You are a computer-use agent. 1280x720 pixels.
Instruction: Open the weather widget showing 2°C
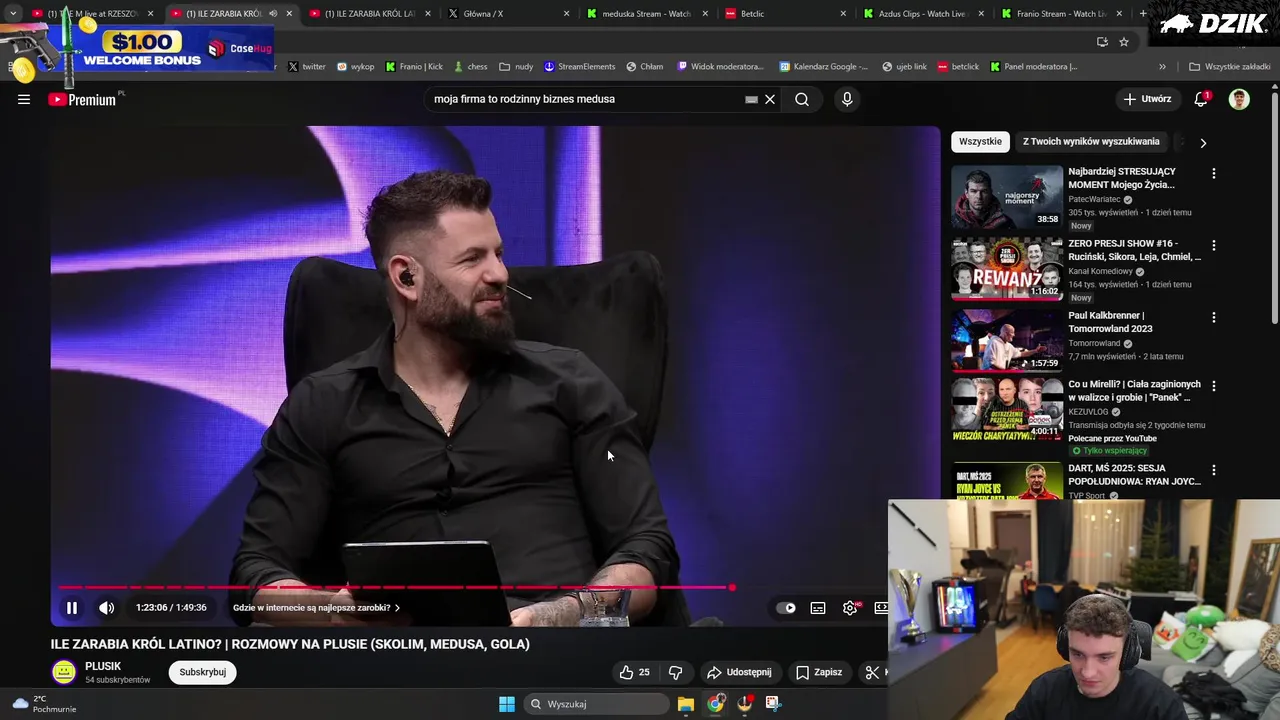[x=42, y=704]
